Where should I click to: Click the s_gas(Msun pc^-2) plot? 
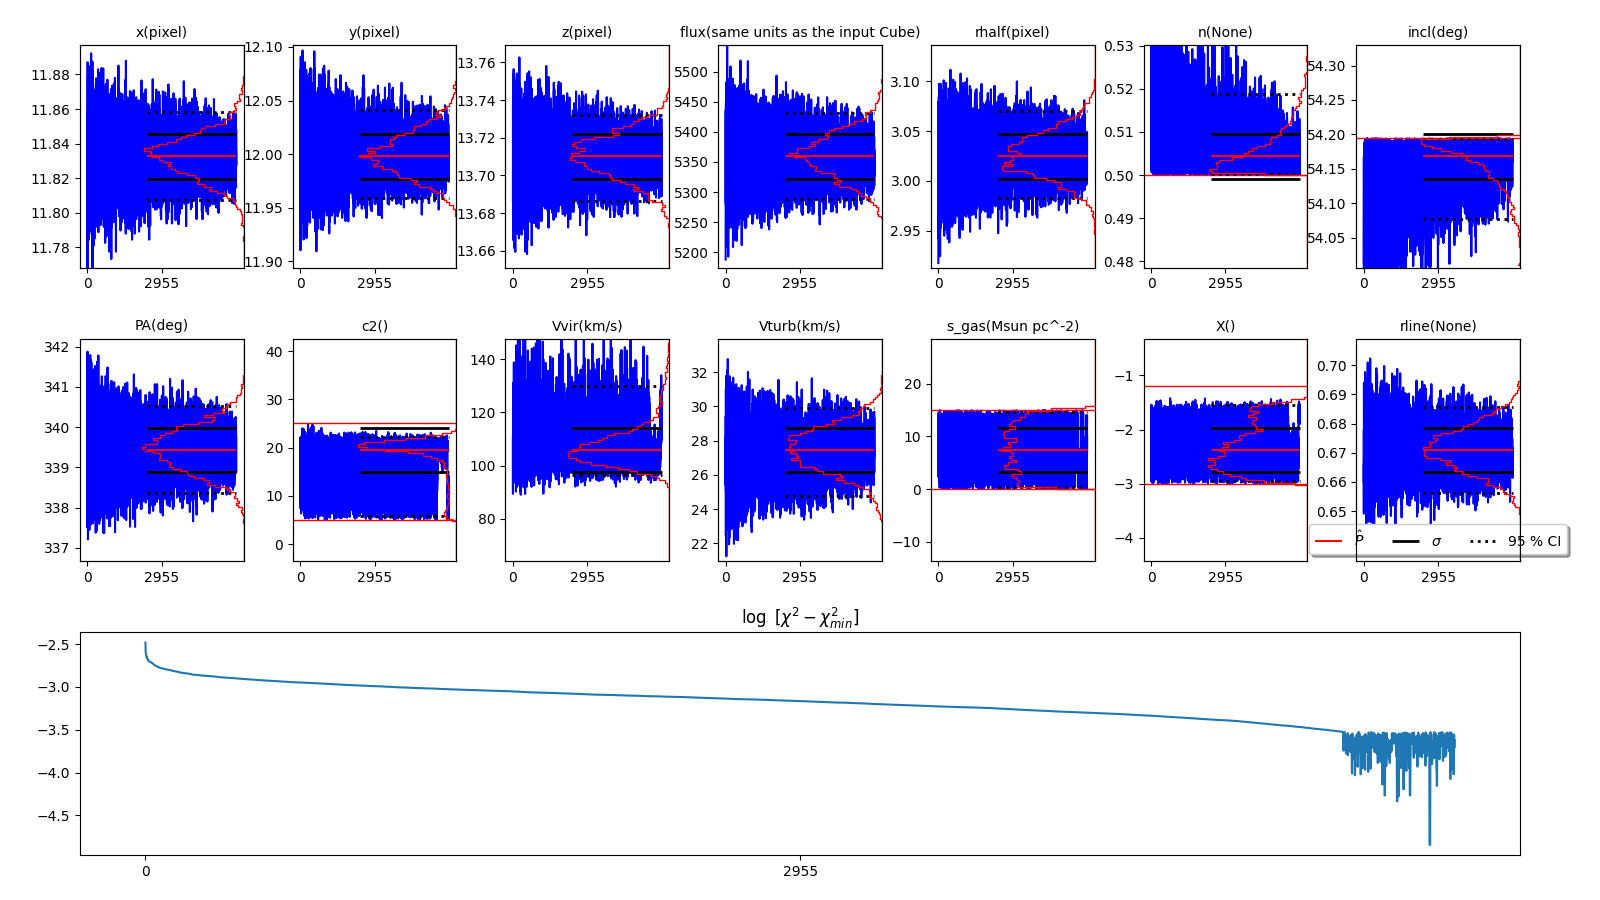1012,450
